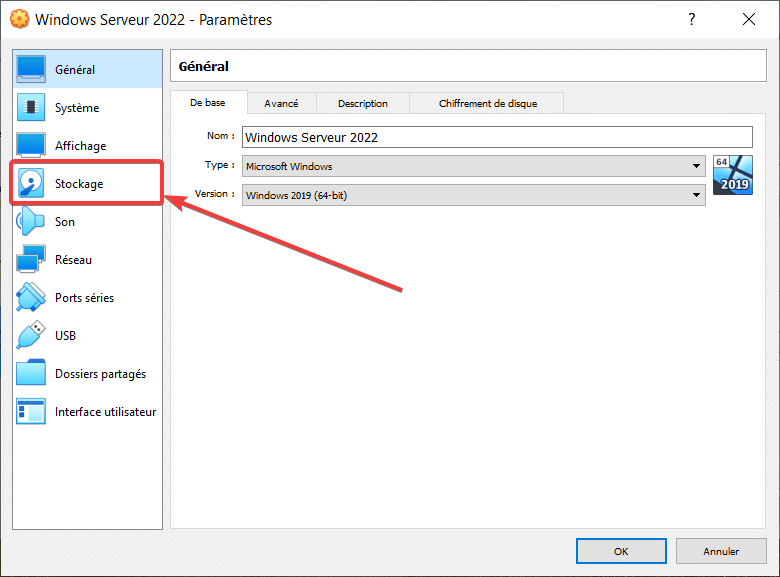The width and height of the screenshot is (780, 577).
Task: Click the Type : field label
Action: point(220,165)
